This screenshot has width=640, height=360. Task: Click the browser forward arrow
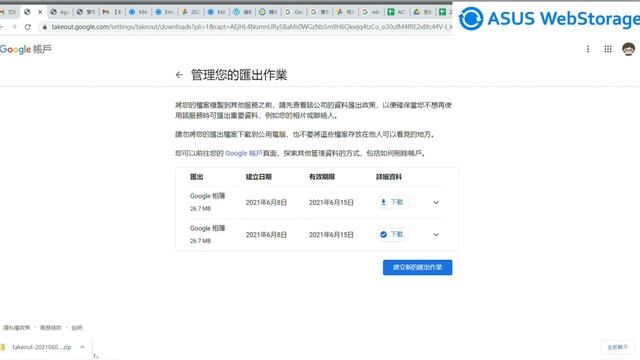14,27
